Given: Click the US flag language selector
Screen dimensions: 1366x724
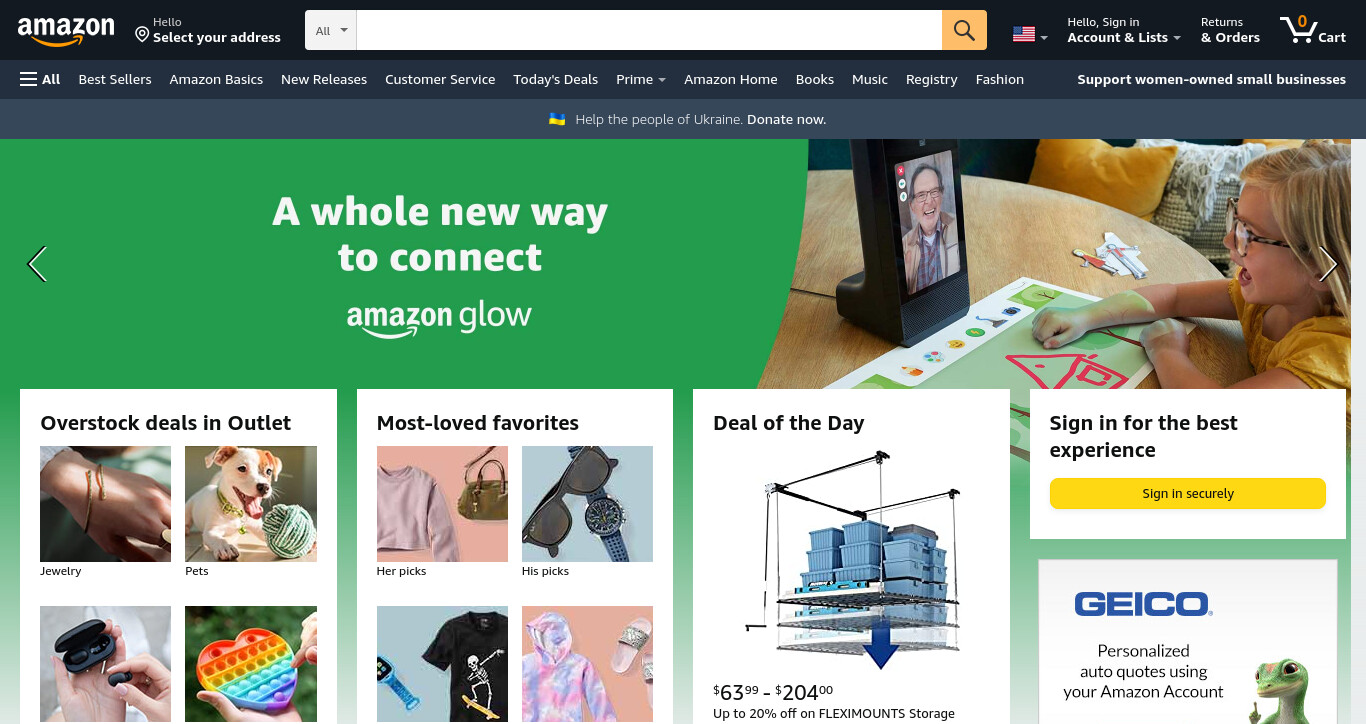Looking at the screenshot, I should (1029, 34).
